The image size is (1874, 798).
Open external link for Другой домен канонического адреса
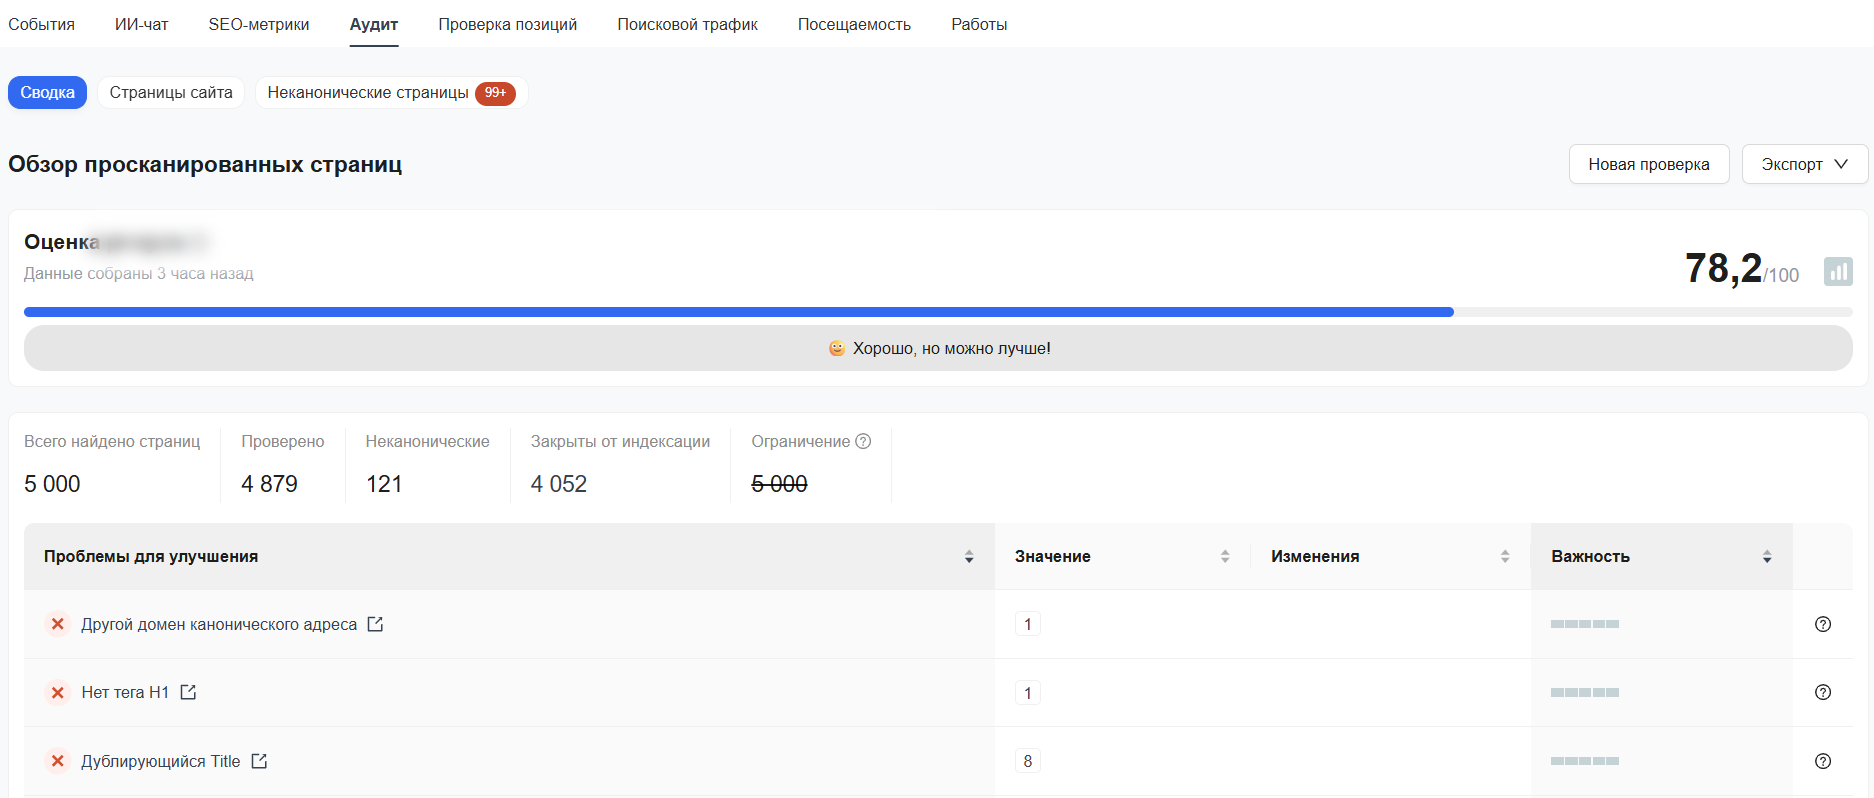click(375, 624)
